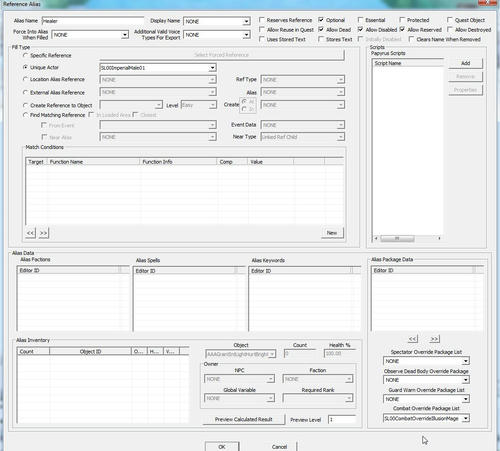This screenshot has width=500, height=451.
Task: Click the Papyrus Scripts scrollbar left arrow
Action: click(376, 238)
